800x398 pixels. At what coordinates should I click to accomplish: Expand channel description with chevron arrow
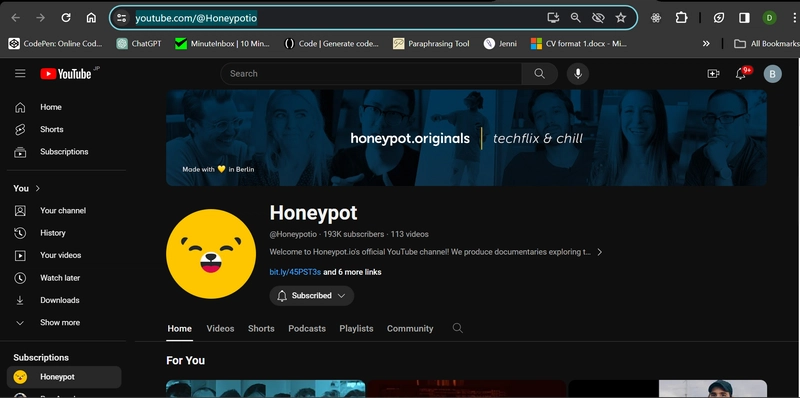[x=599, y=252]
